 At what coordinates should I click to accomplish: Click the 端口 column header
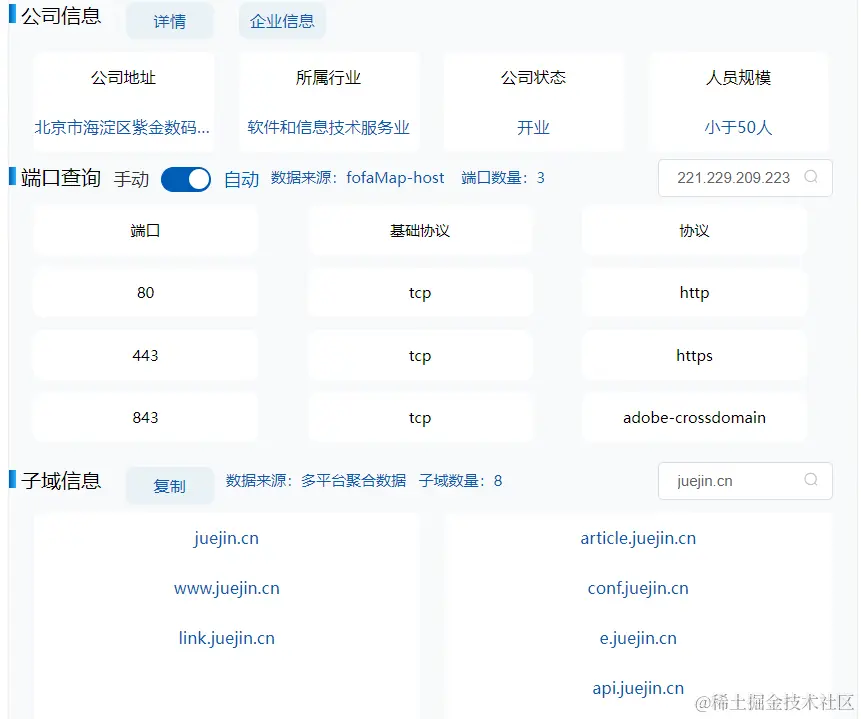pos(146,230)
